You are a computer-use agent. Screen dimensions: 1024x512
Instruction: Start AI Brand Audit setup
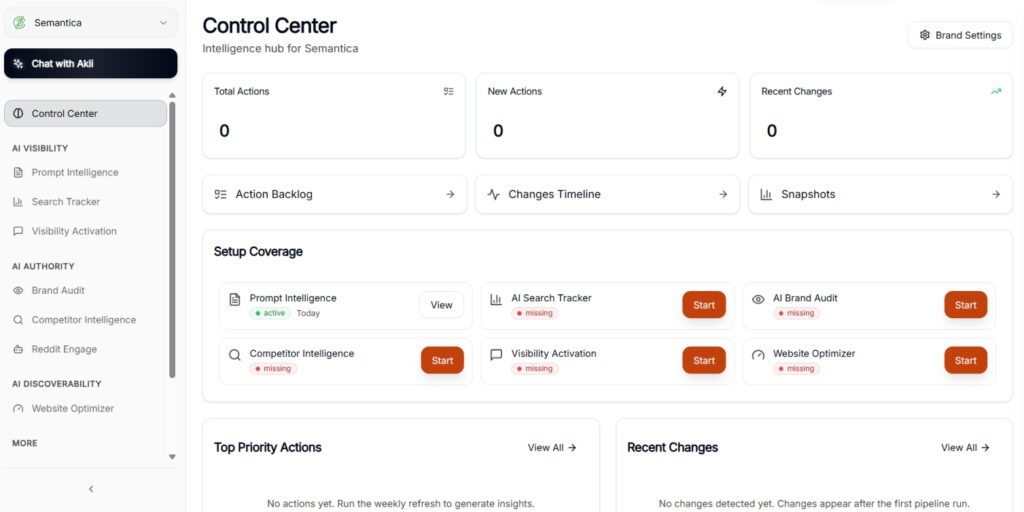(x=966, y=305)
